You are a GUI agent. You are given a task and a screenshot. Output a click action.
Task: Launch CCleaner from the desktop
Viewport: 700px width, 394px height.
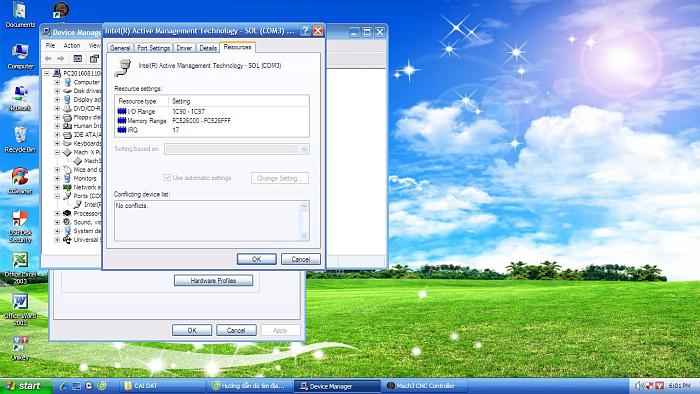(x=20, y=181)
